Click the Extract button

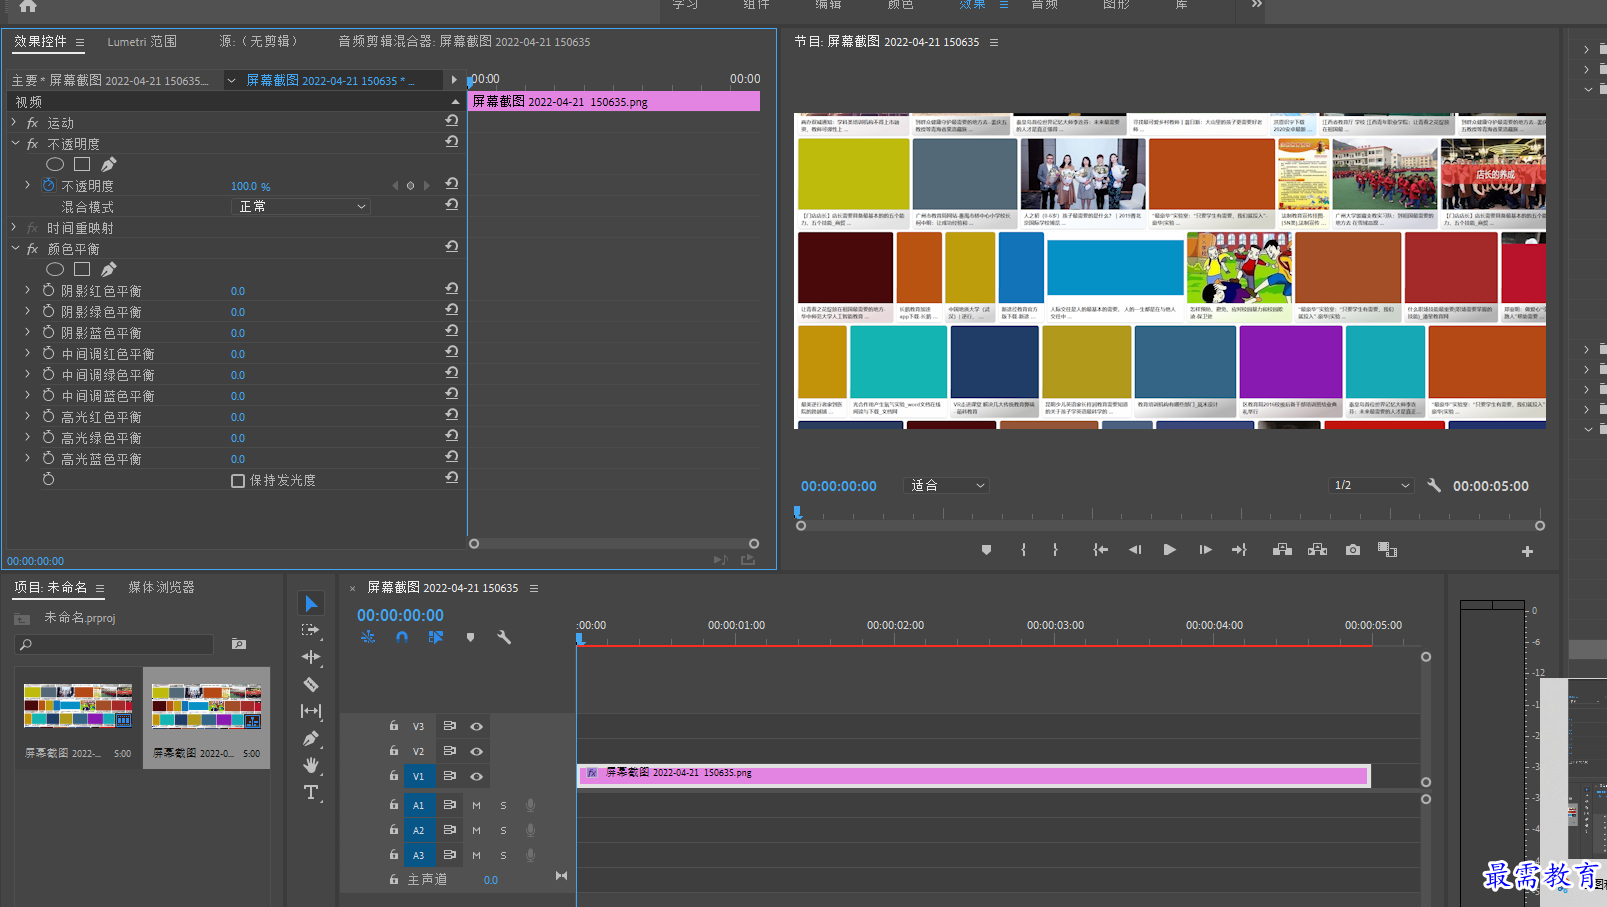1317,550
